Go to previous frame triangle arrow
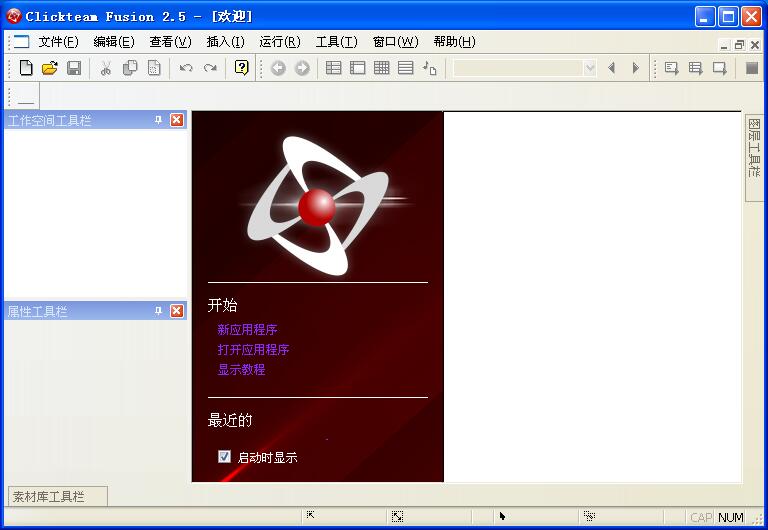 (x=611, y=68)
